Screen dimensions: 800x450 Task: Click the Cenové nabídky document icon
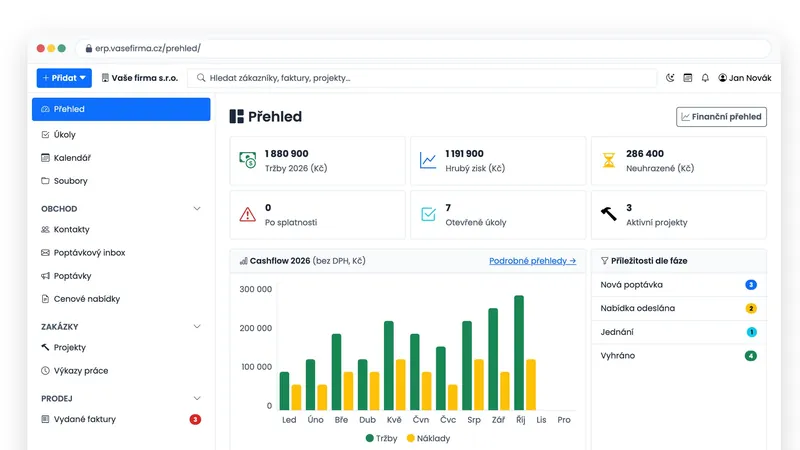point(45,299)
